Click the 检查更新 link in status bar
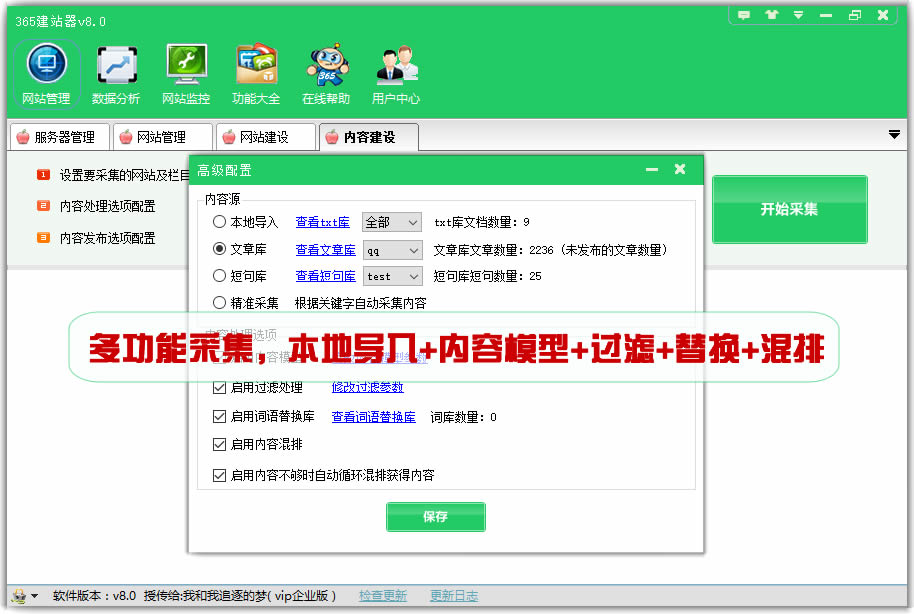This screenshot has width=914, height=614. 383,596
